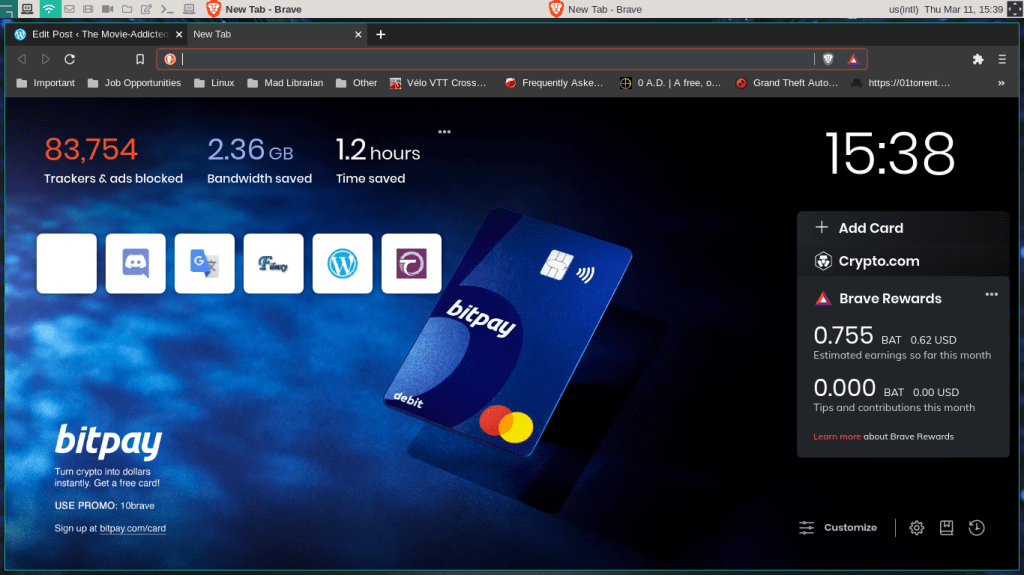Open the Linux bookmarks folder
This screenshot has height=575, width=1024.
(x=214, y=83)
